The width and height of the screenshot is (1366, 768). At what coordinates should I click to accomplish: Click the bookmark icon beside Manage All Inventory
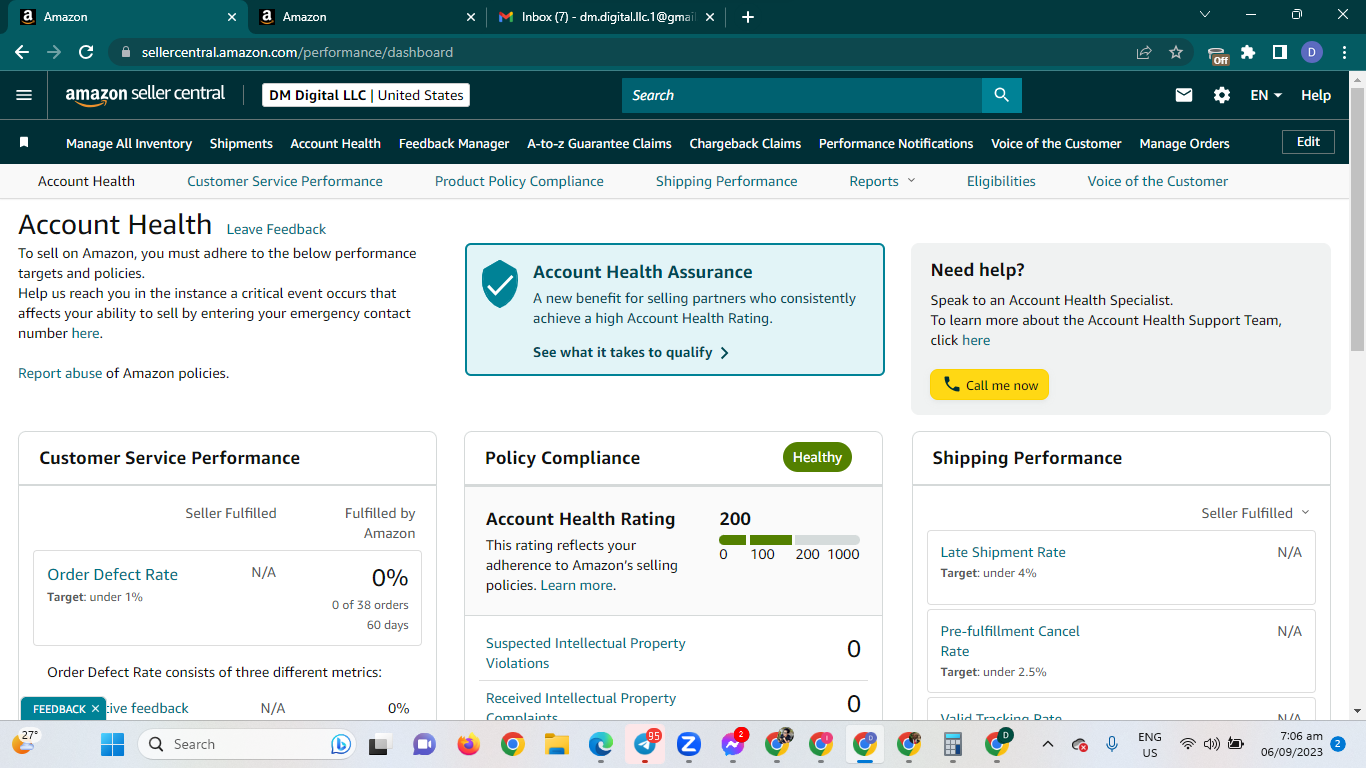click(x=24, y=143)
